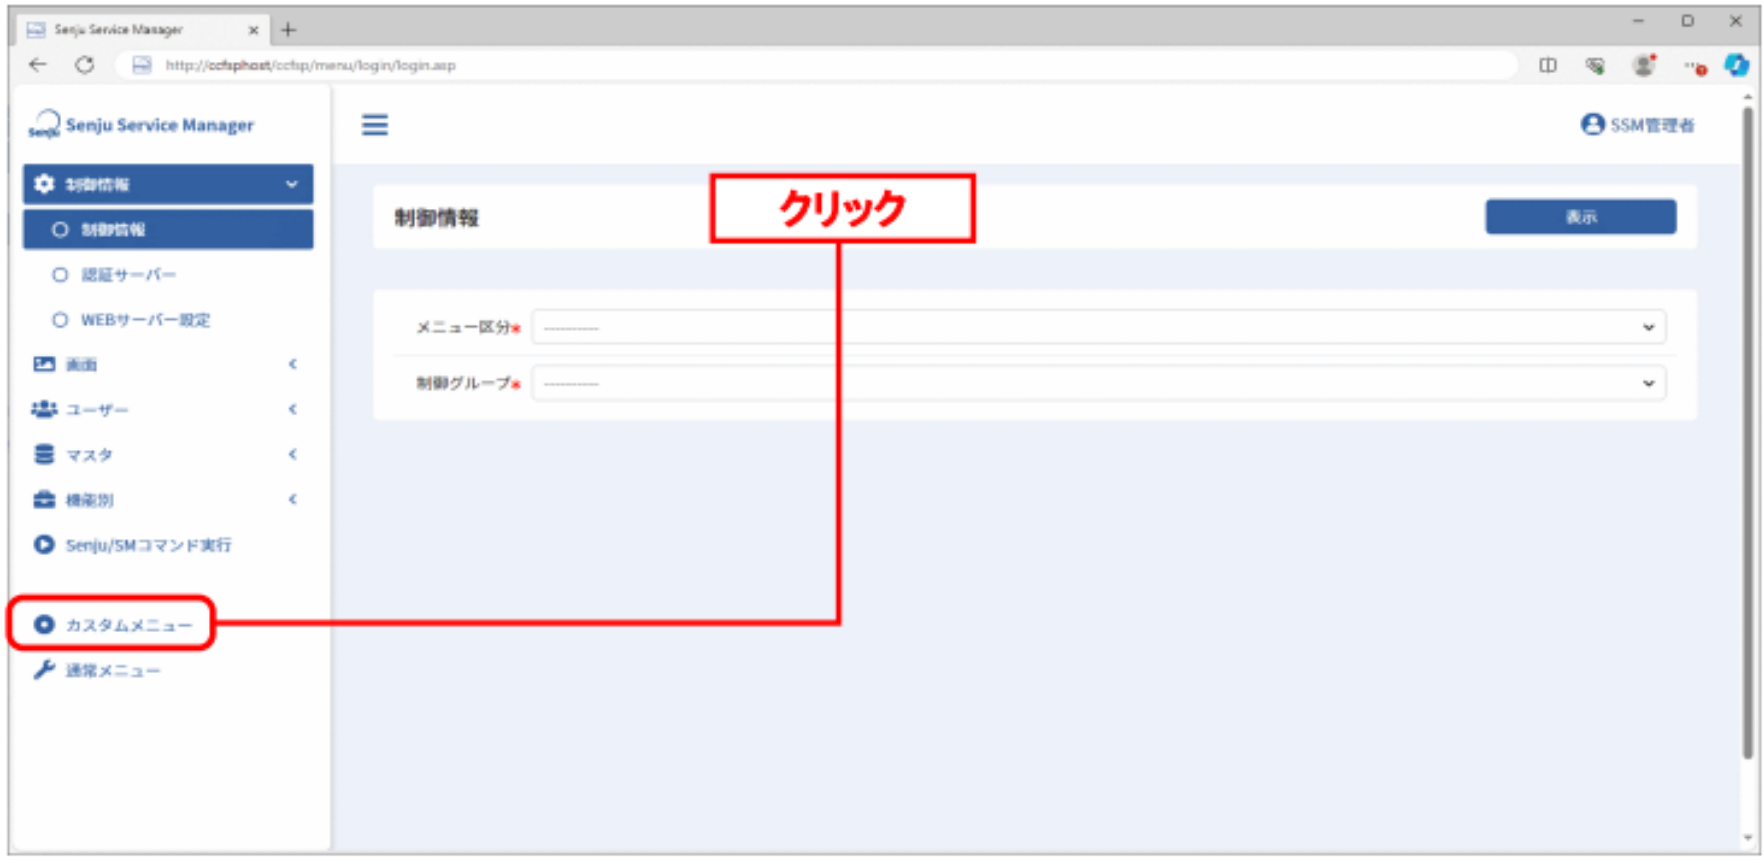Open the browser profile avatar icon

click(1643, 66)
